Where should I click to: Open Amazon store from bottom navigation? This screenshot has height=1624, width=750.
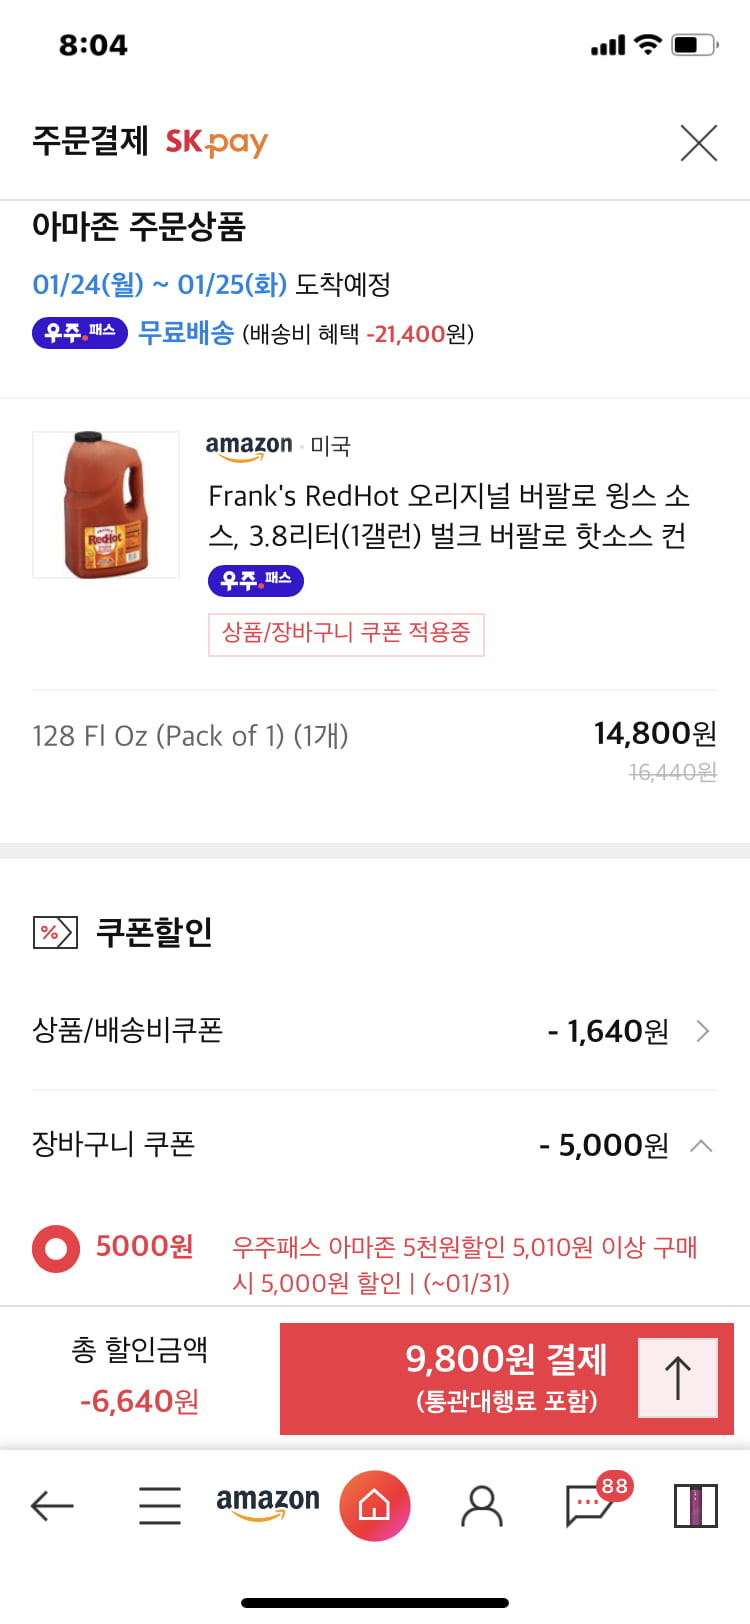pyautogui.click(x=268, y=1504)
